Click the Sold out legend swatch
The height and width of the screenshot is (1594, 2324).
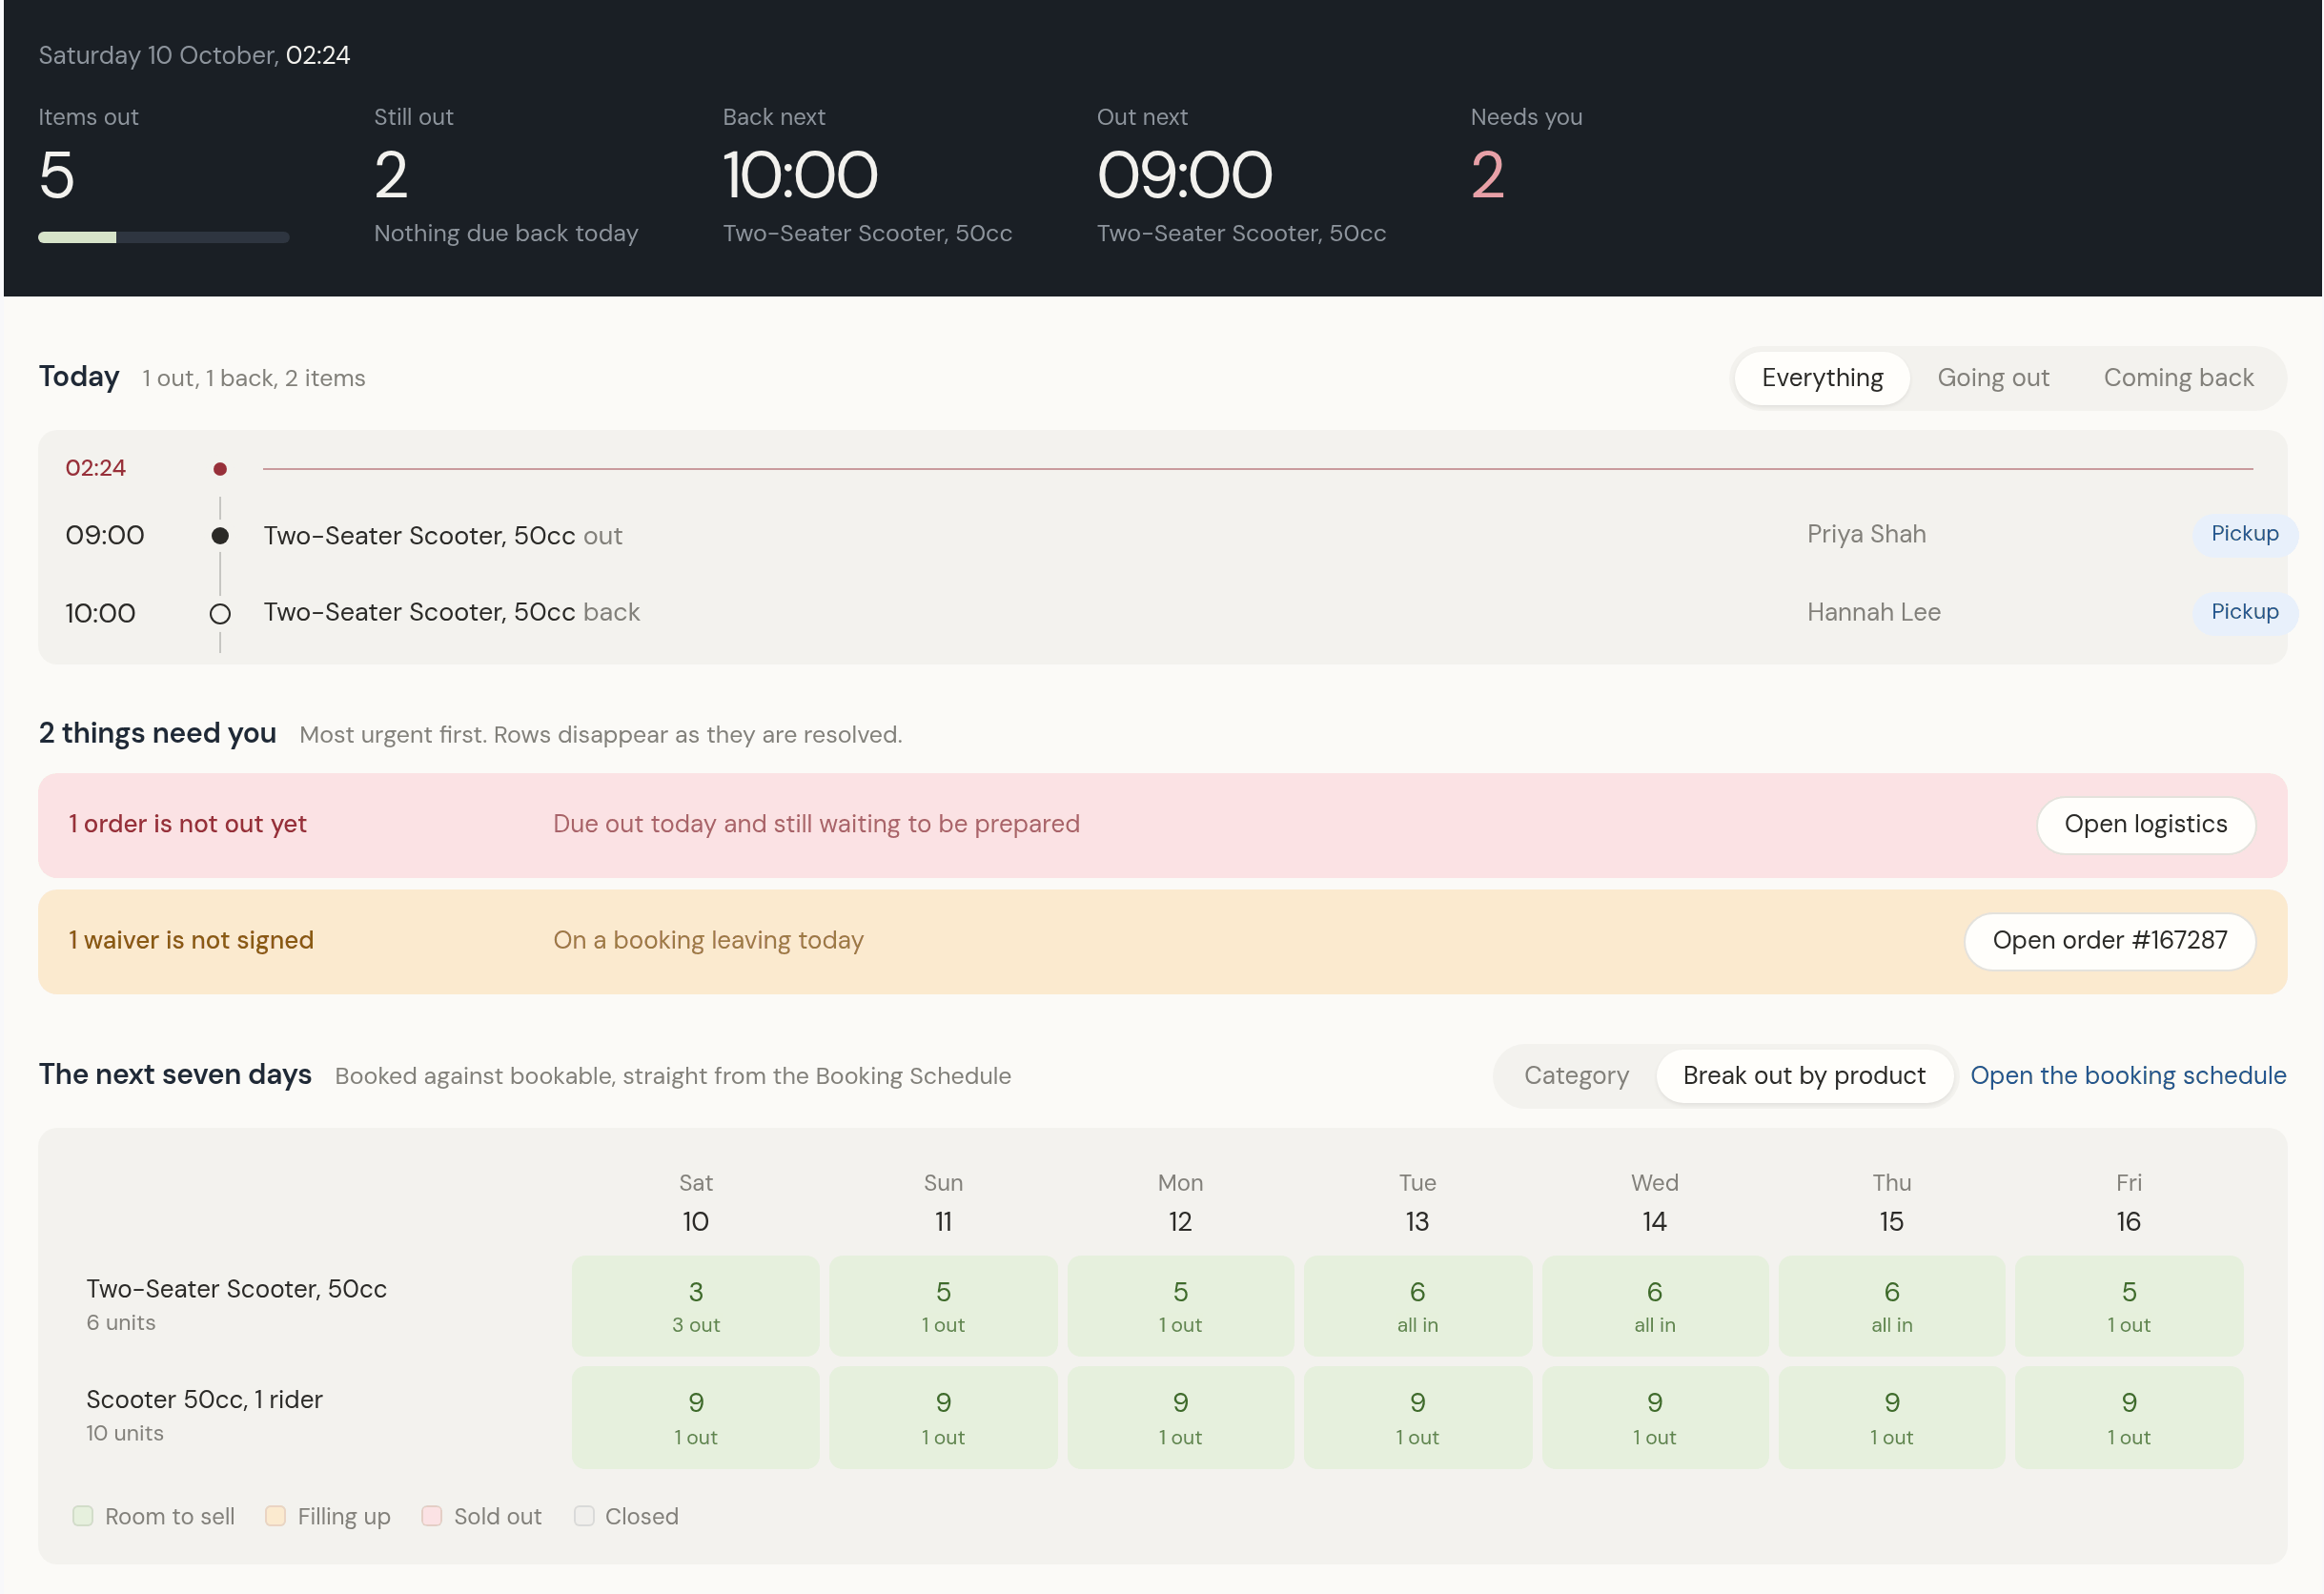[x=431, y=1516]
